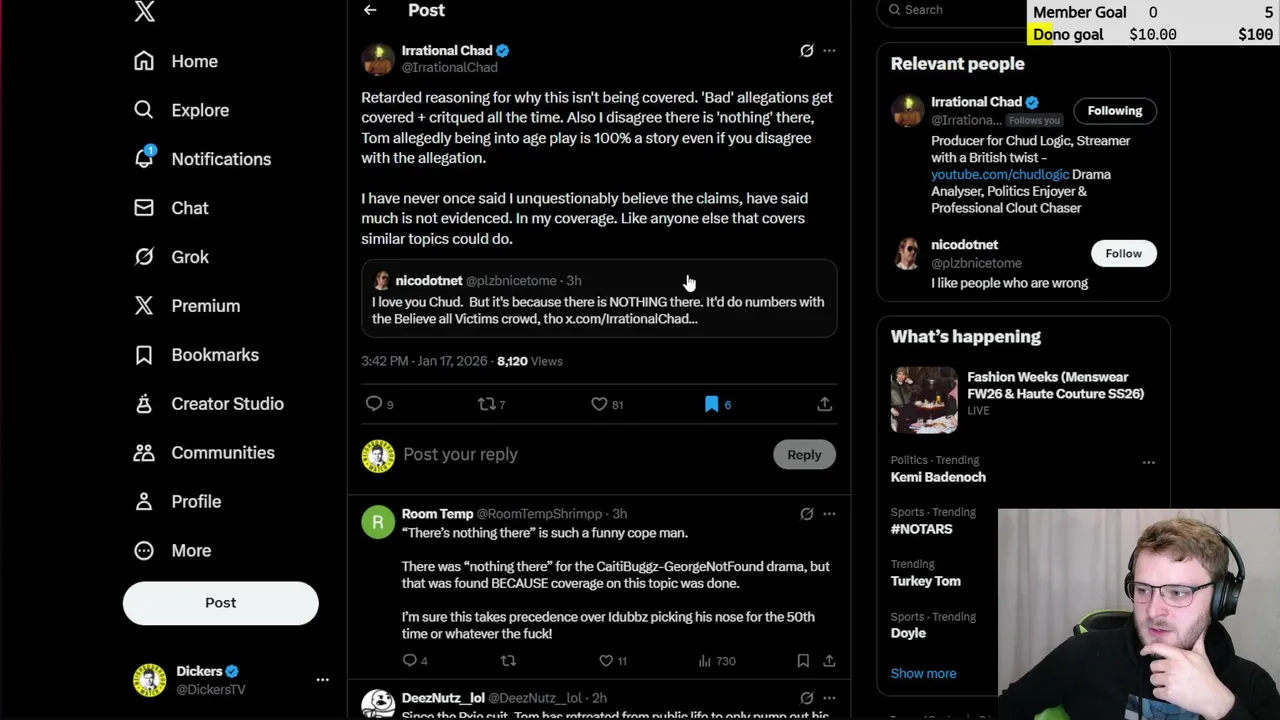Open Fashion Weeks live thumbnail
Image resolution: width=1280 pixels, height=720 pixels.
[x=924, y=399]
